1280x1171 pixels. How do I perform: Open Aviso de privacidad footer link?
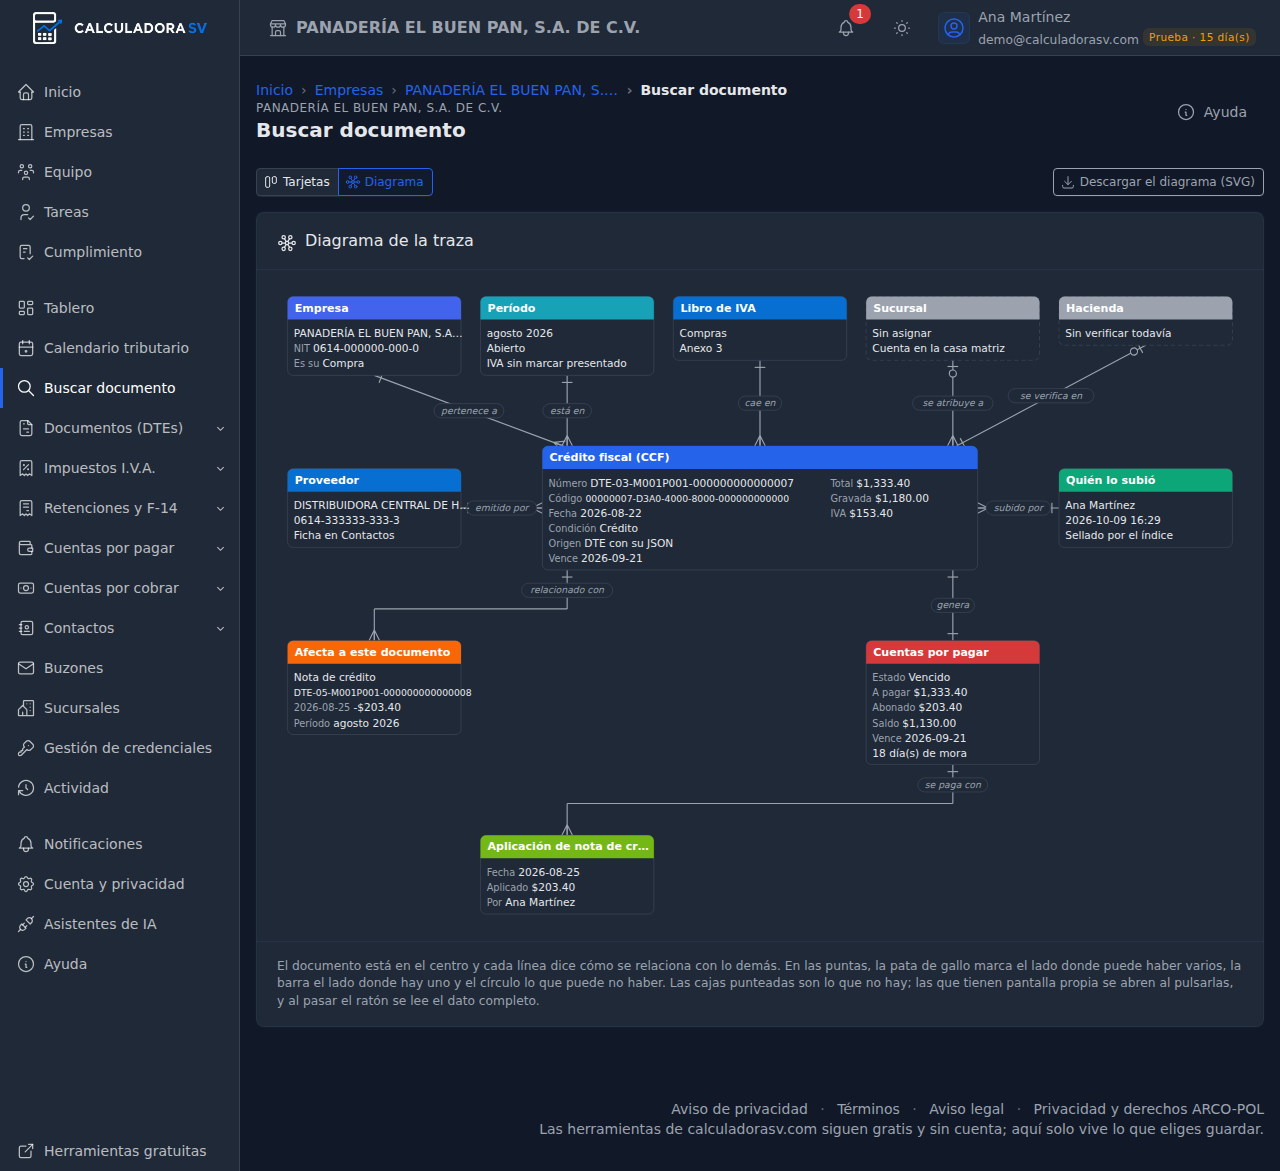click(739, 1109)
